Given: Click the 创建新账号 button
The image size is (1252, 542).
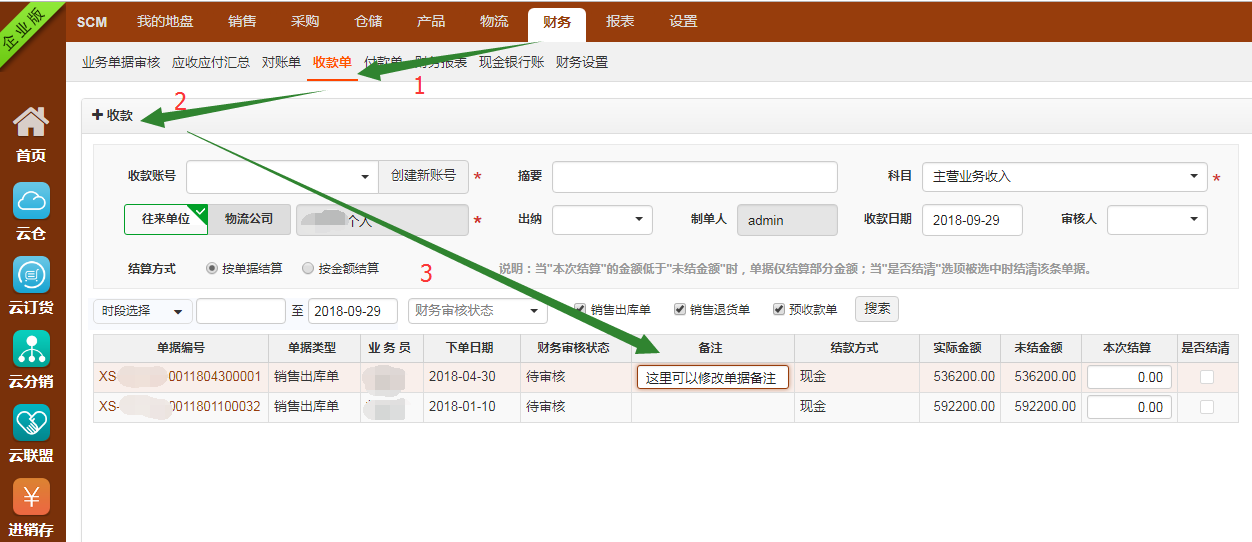Looking at the screenshot, I should coord(423,176).
